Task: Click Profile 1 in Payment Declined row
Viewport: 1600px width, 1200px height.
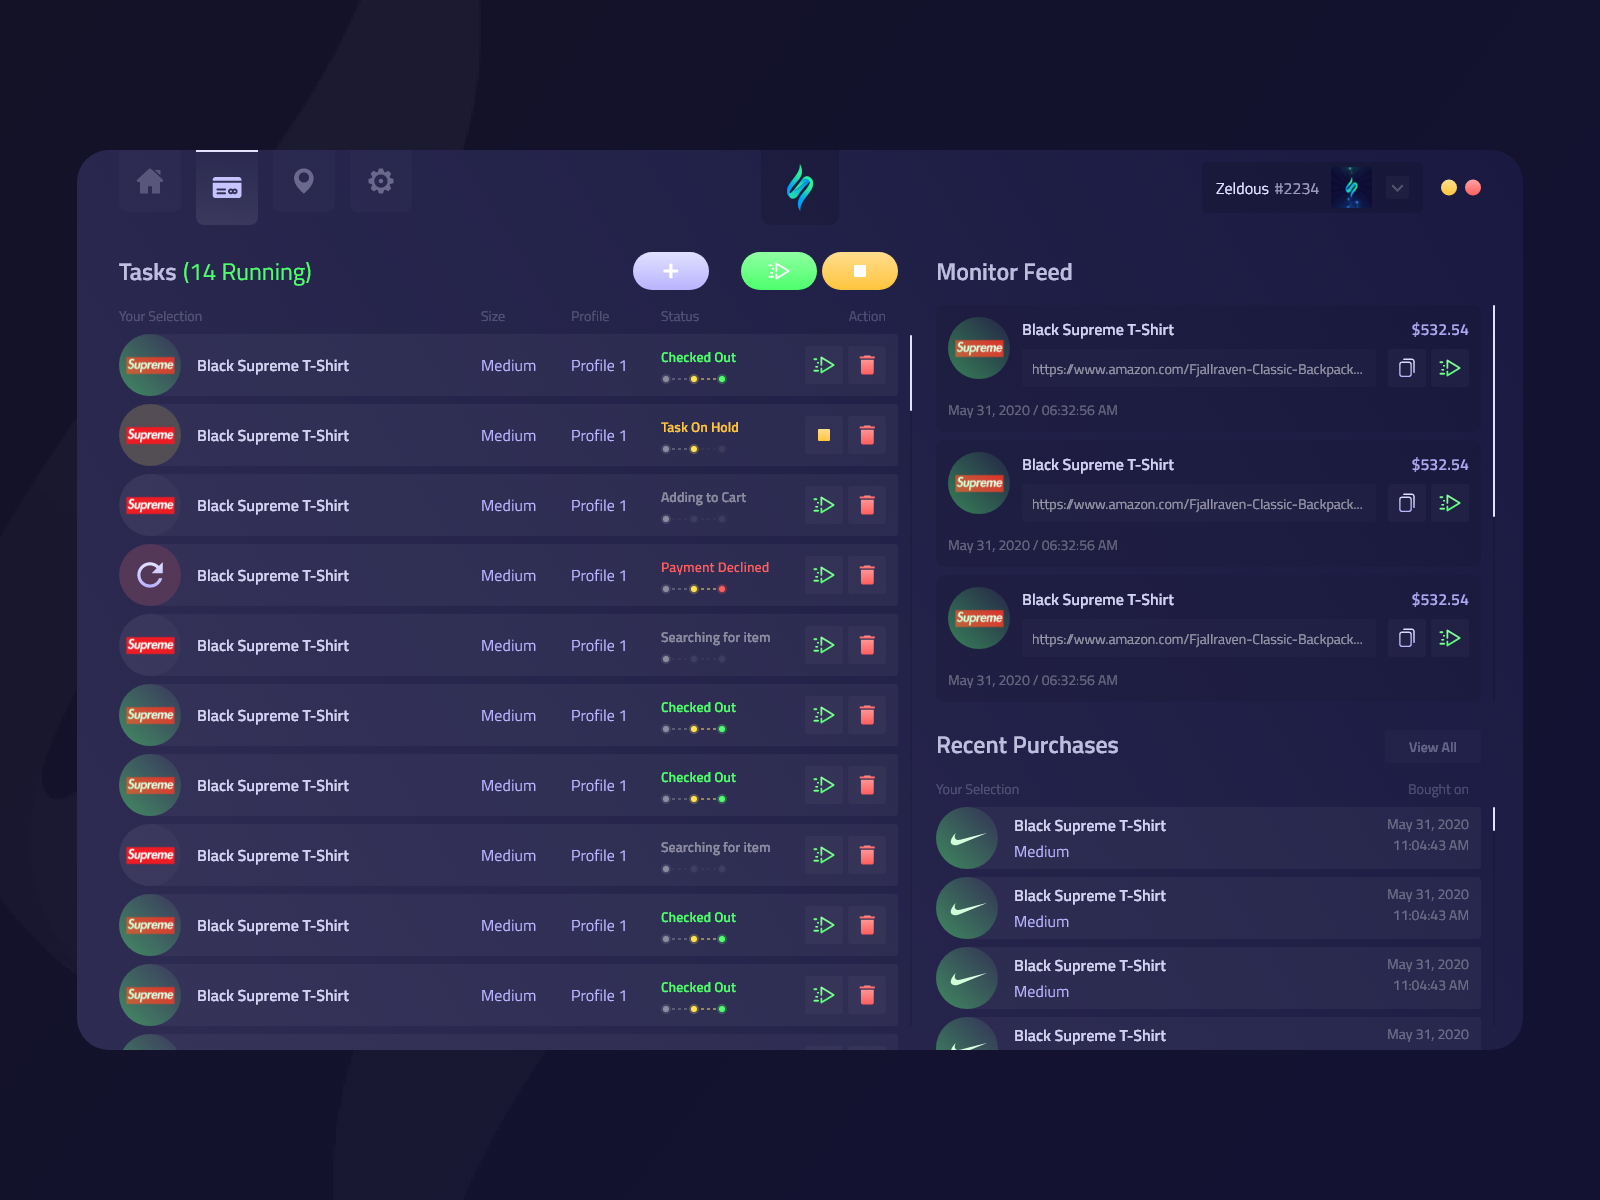Action: [x=599, y=576]
